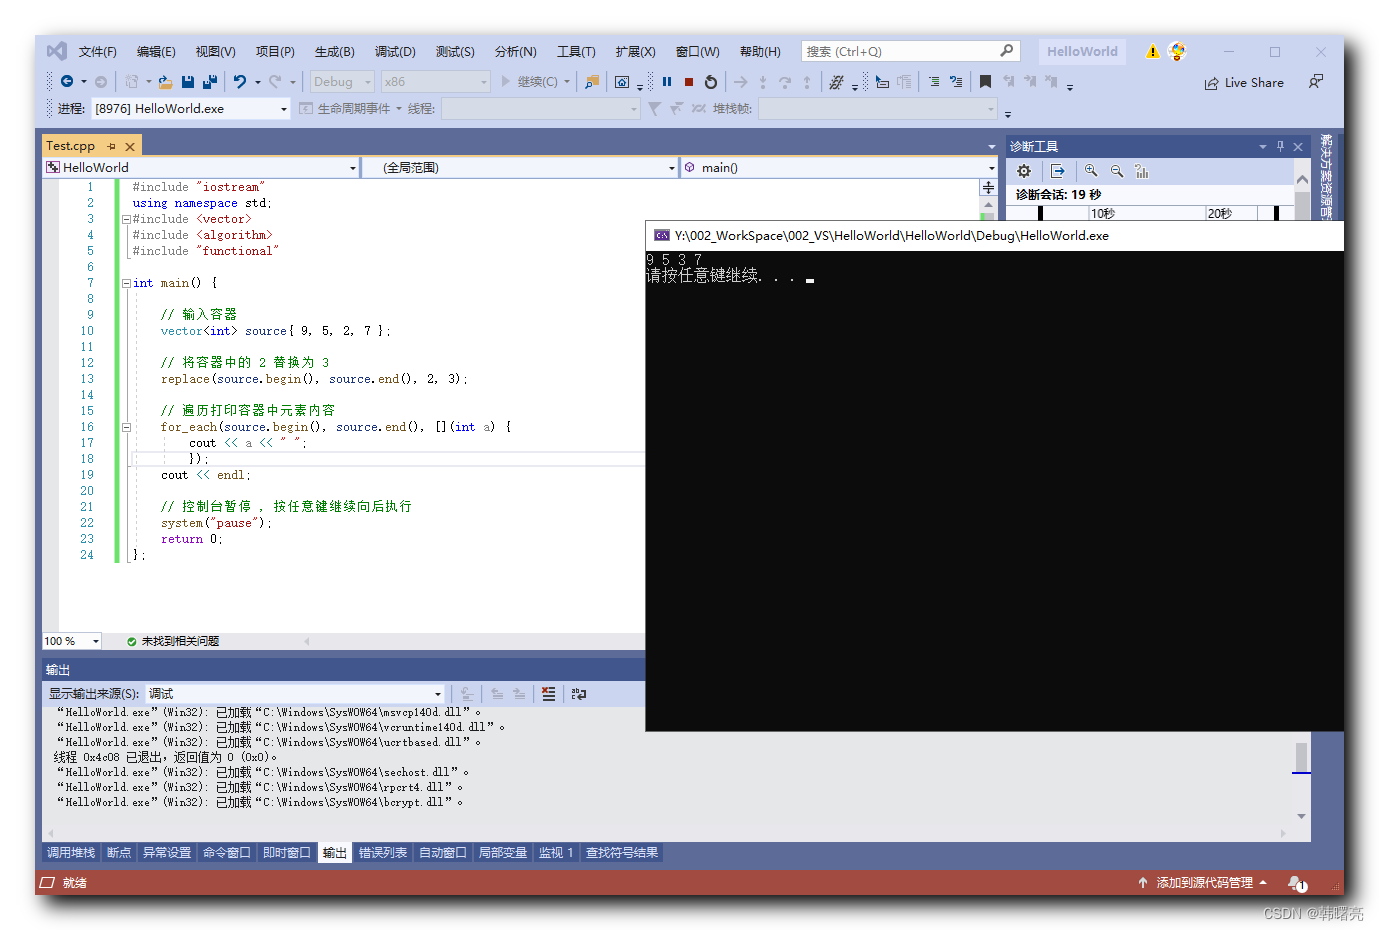Open the 100 % zoom level dropdown
This screenshot has height=930, width=1379.
click(96, 641)
